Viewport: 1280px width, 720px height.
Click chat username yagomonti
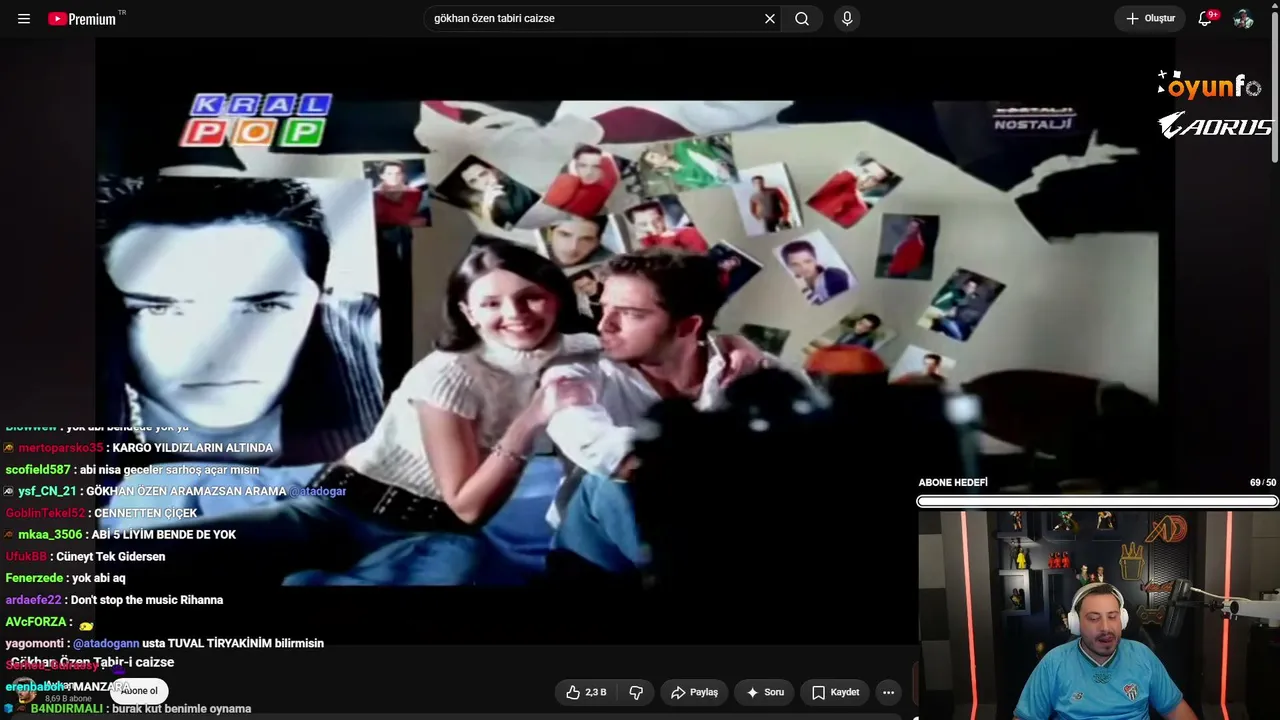click(34, 644)
